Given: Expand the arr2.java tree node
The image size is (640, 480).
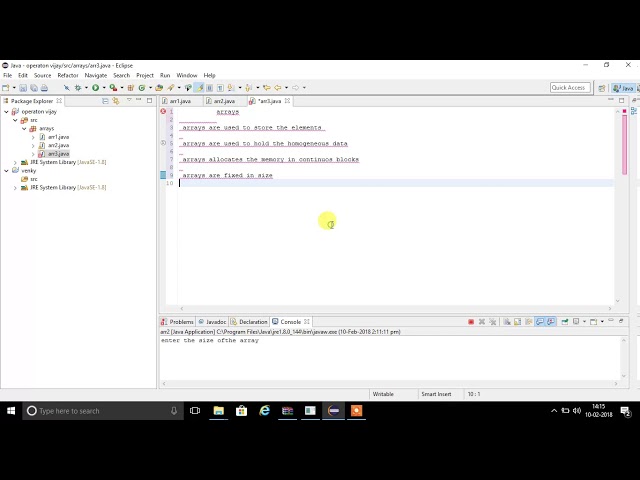Looking at the screenshot, I should pyautogui.click(x=33, y=145).
